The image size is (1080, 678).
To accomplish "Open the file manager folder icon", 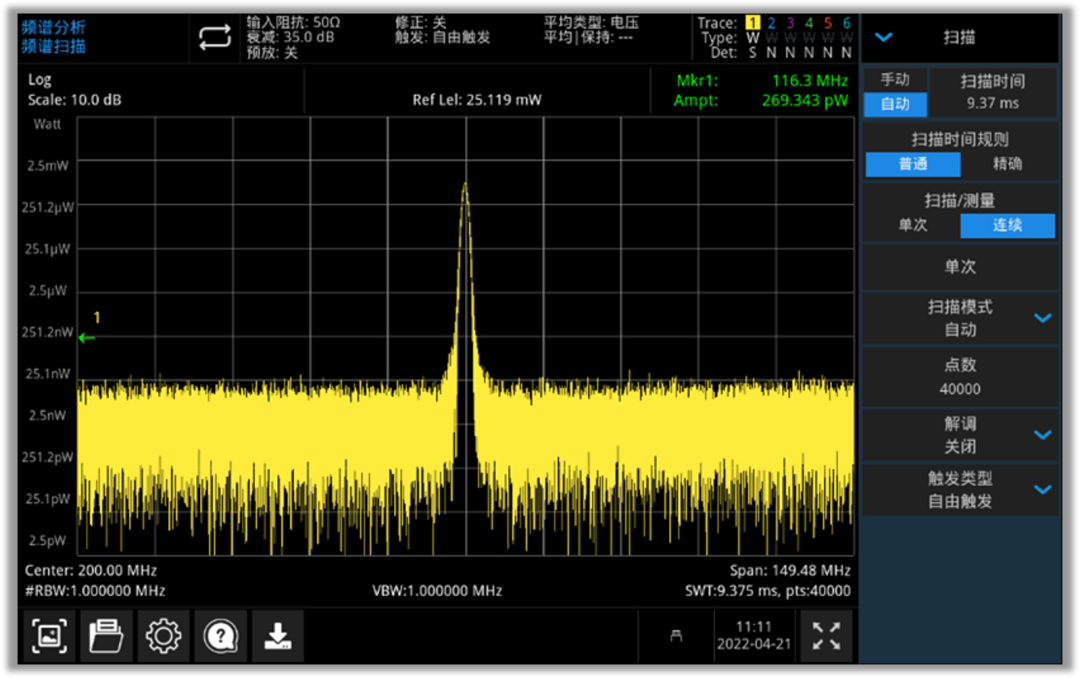I will point(106,636).
